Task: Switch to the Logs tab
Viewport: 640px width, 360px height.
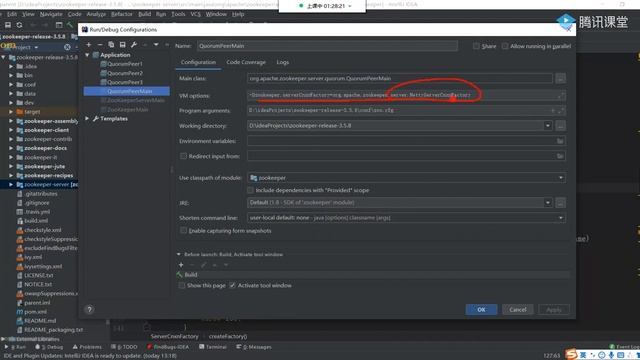Action: click(x=282, y=62)
